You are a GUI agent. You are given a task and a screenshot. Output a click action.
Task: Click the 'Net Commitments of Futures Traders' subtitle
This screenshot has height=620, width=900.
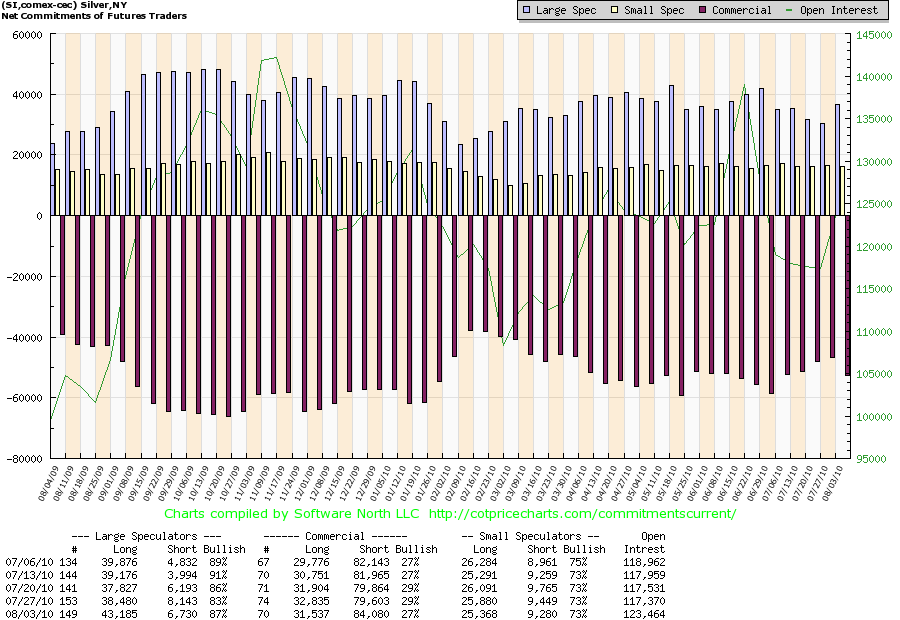click(88, 18)
